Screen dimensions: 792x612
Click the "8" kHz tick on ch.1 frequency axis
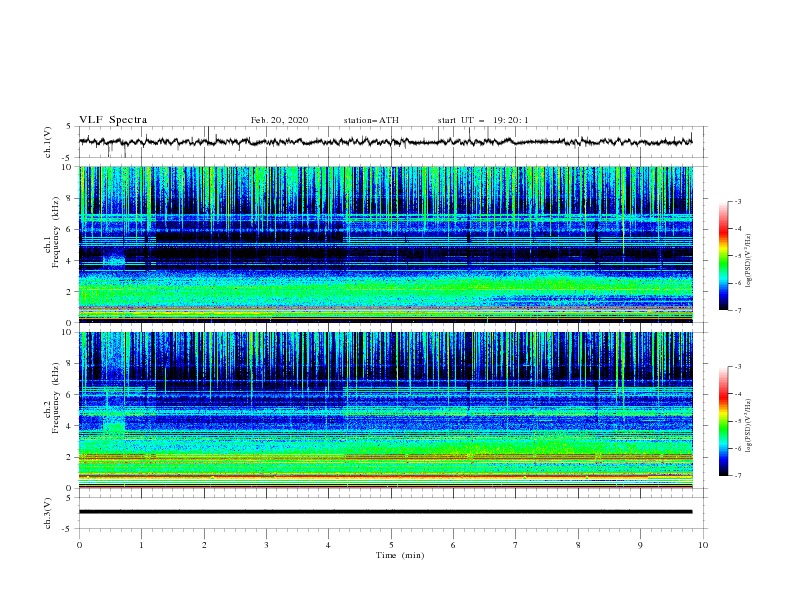pyautogui.click(x=70, y=198)
